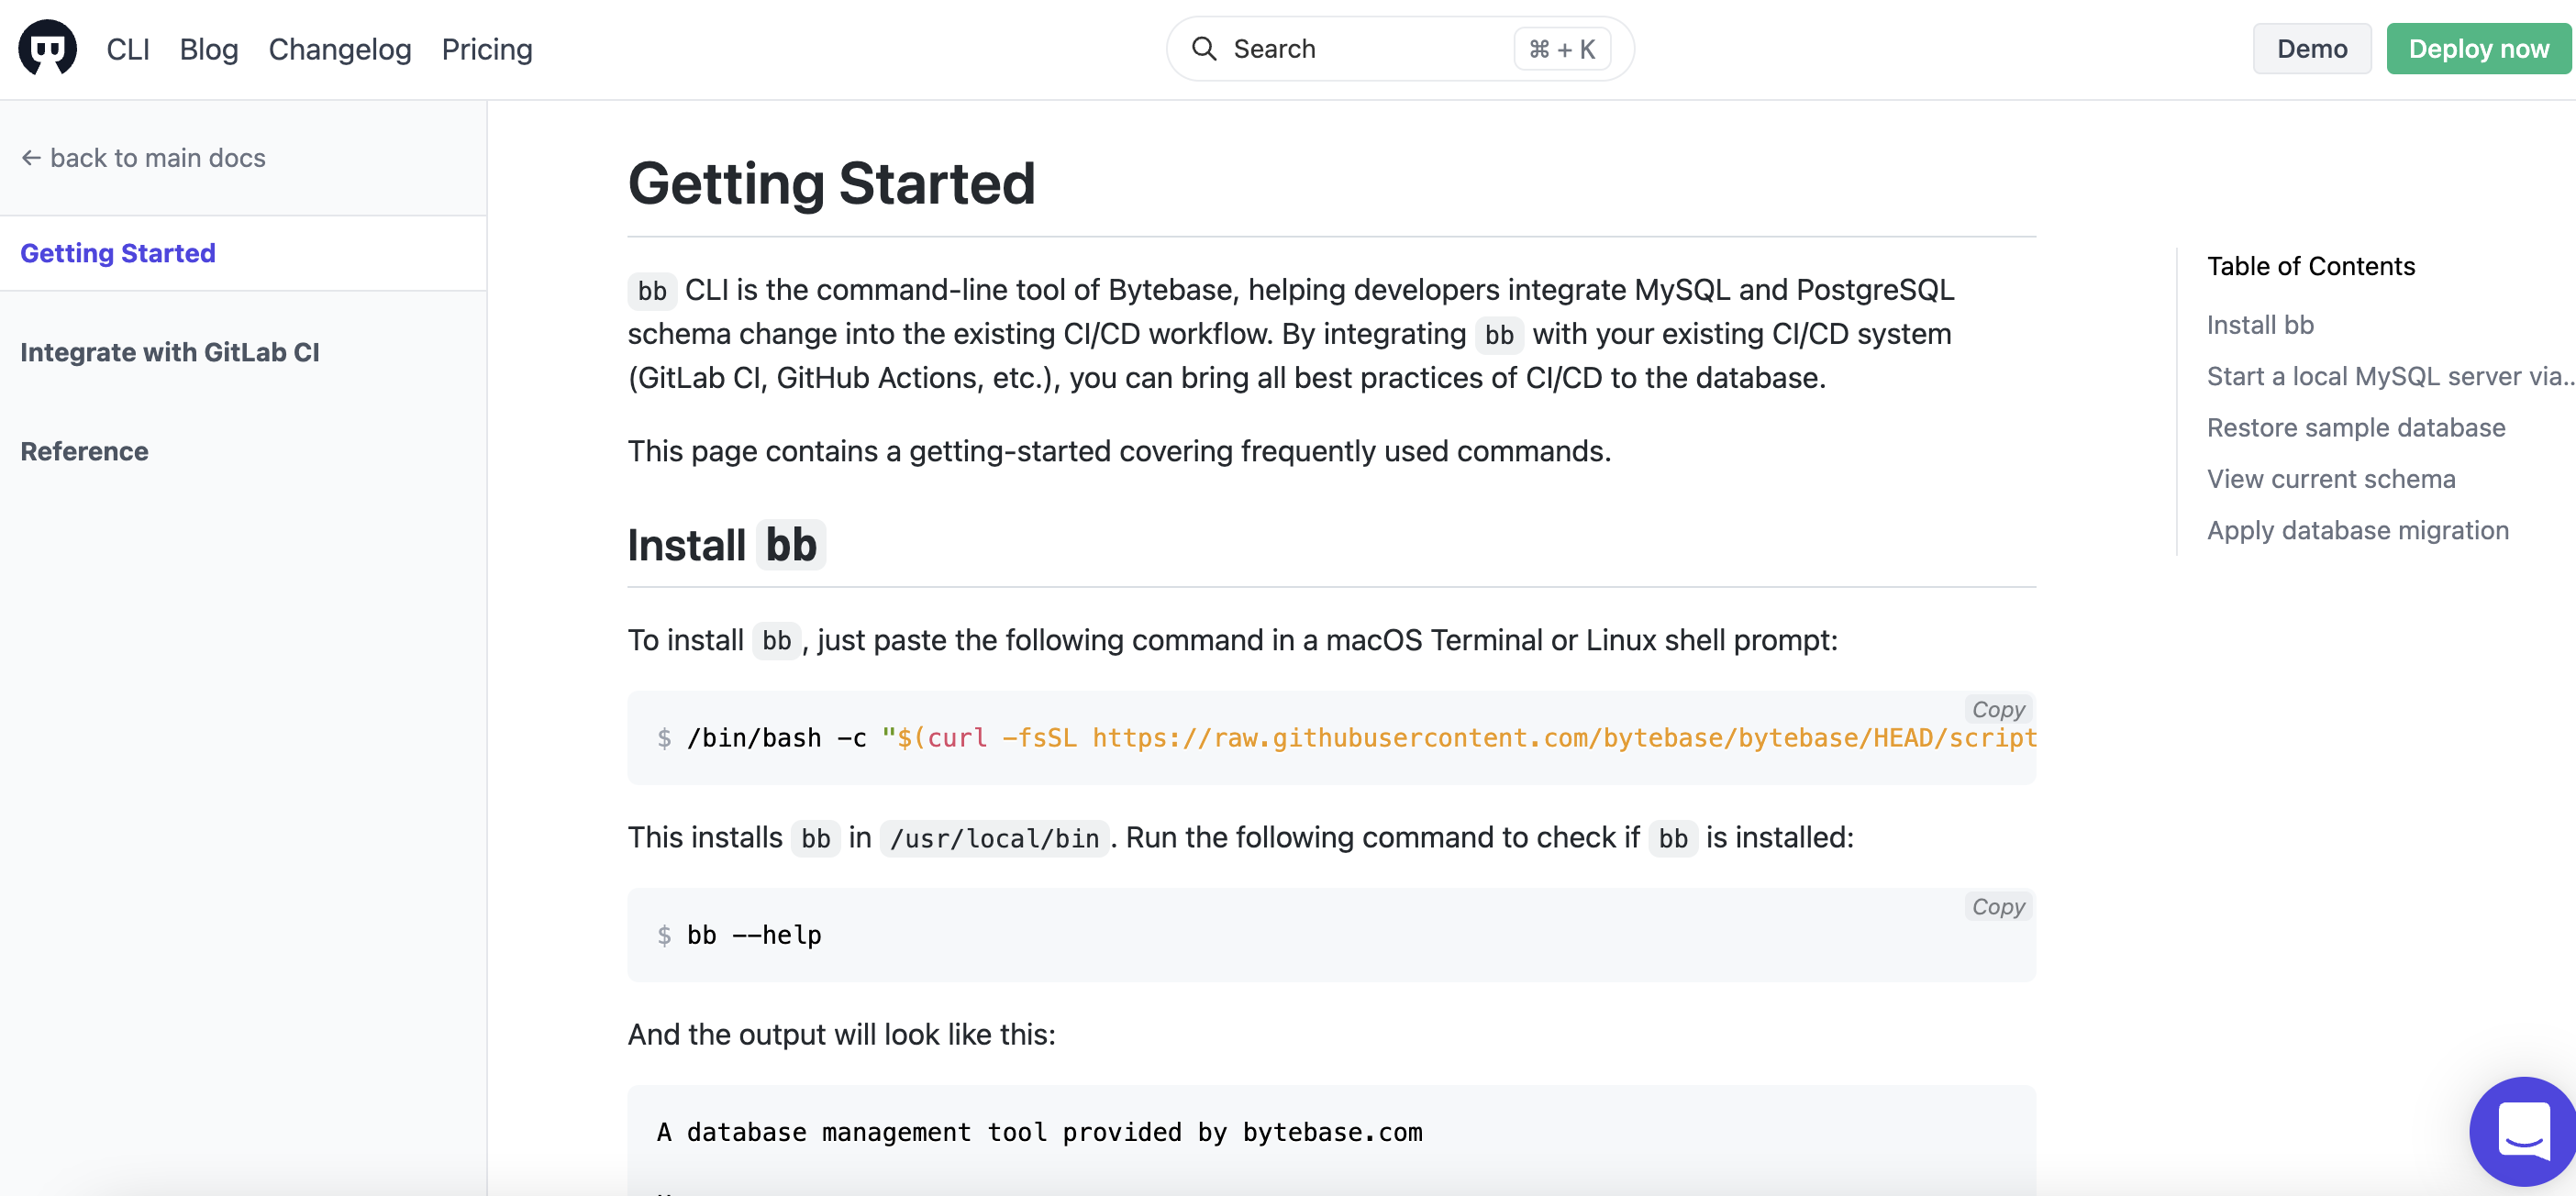Copy the install bb command
The width and height of the screenshot is (2576, 1196).
pos(1997,708)
